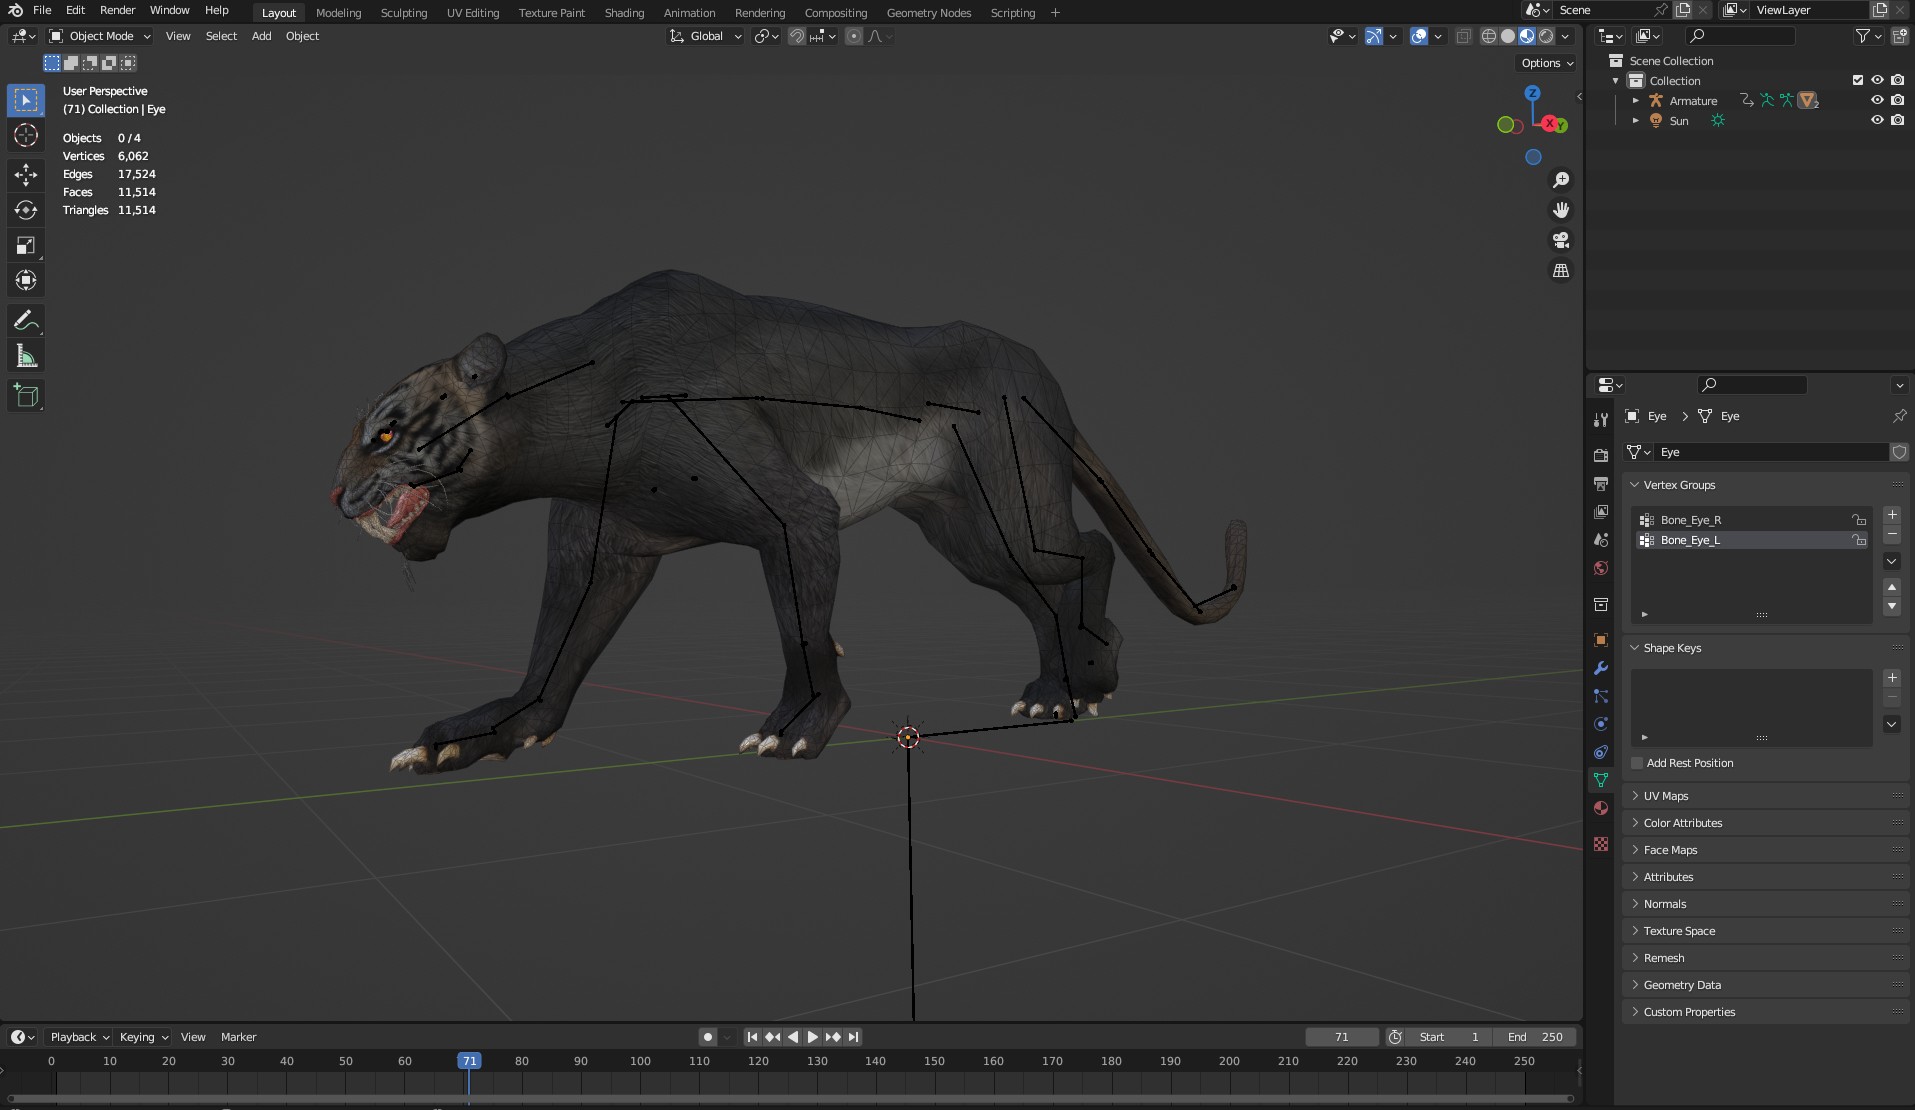Expand the Armature tree item
The height and width of the screenshot is (1110, 1915).
(x=1636, y=100)
